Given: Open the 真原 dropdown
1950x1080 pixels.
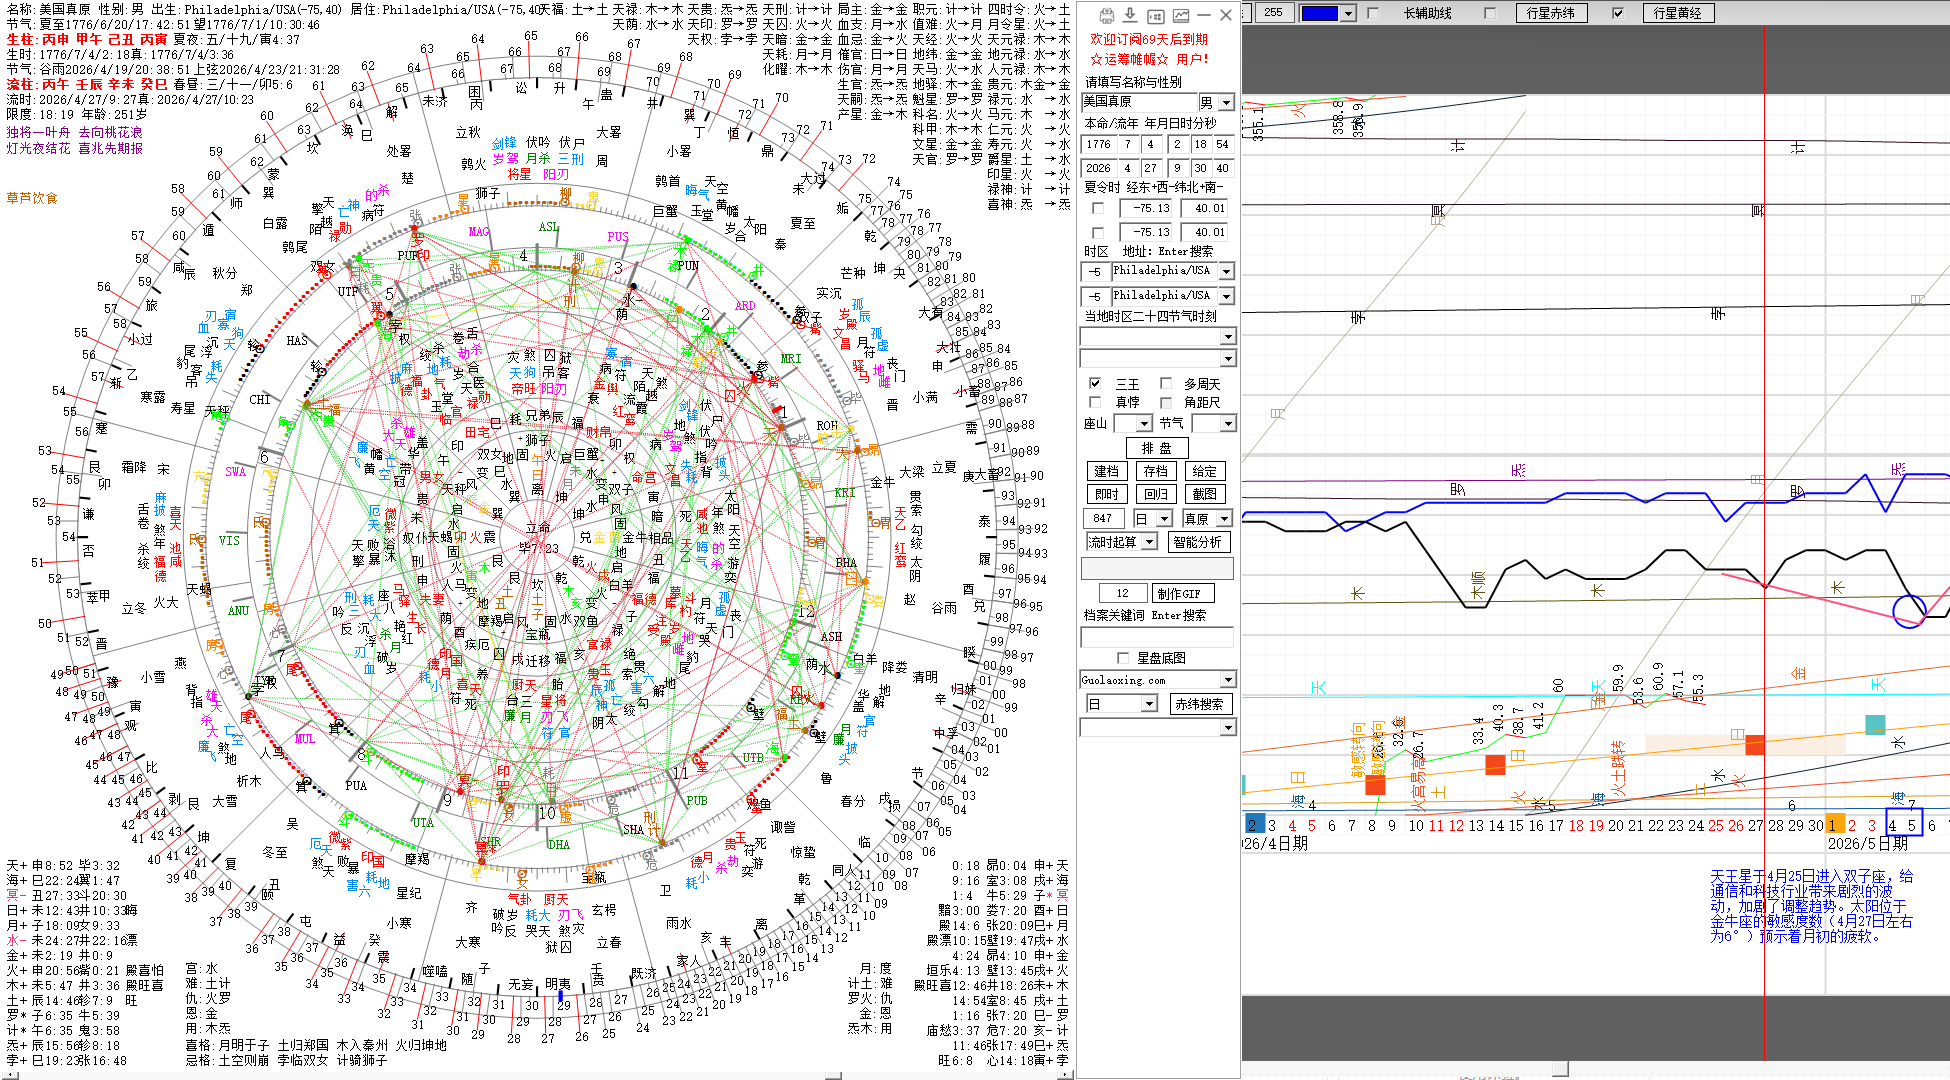Looking at the screenshot, I should pos(1224,519).
